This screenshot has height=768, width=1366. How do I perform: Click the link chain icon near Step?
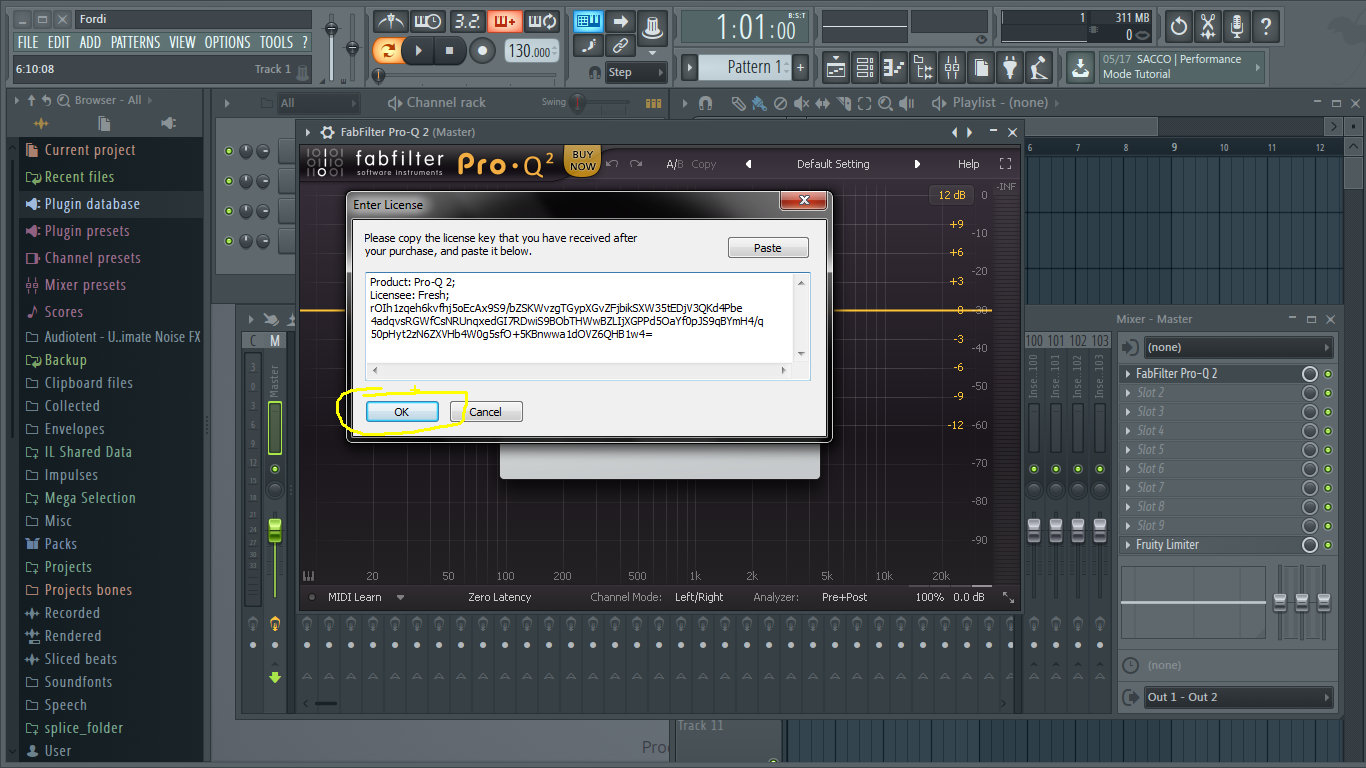(620, 45)
